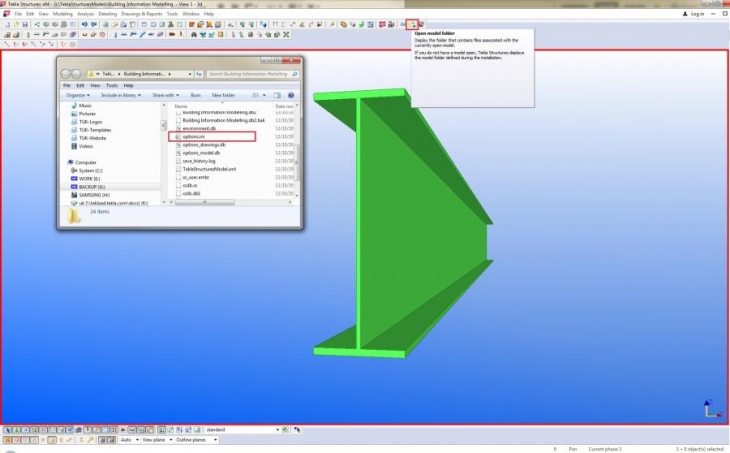Click the Open model folder toolbar icon

tap(412, 24)
